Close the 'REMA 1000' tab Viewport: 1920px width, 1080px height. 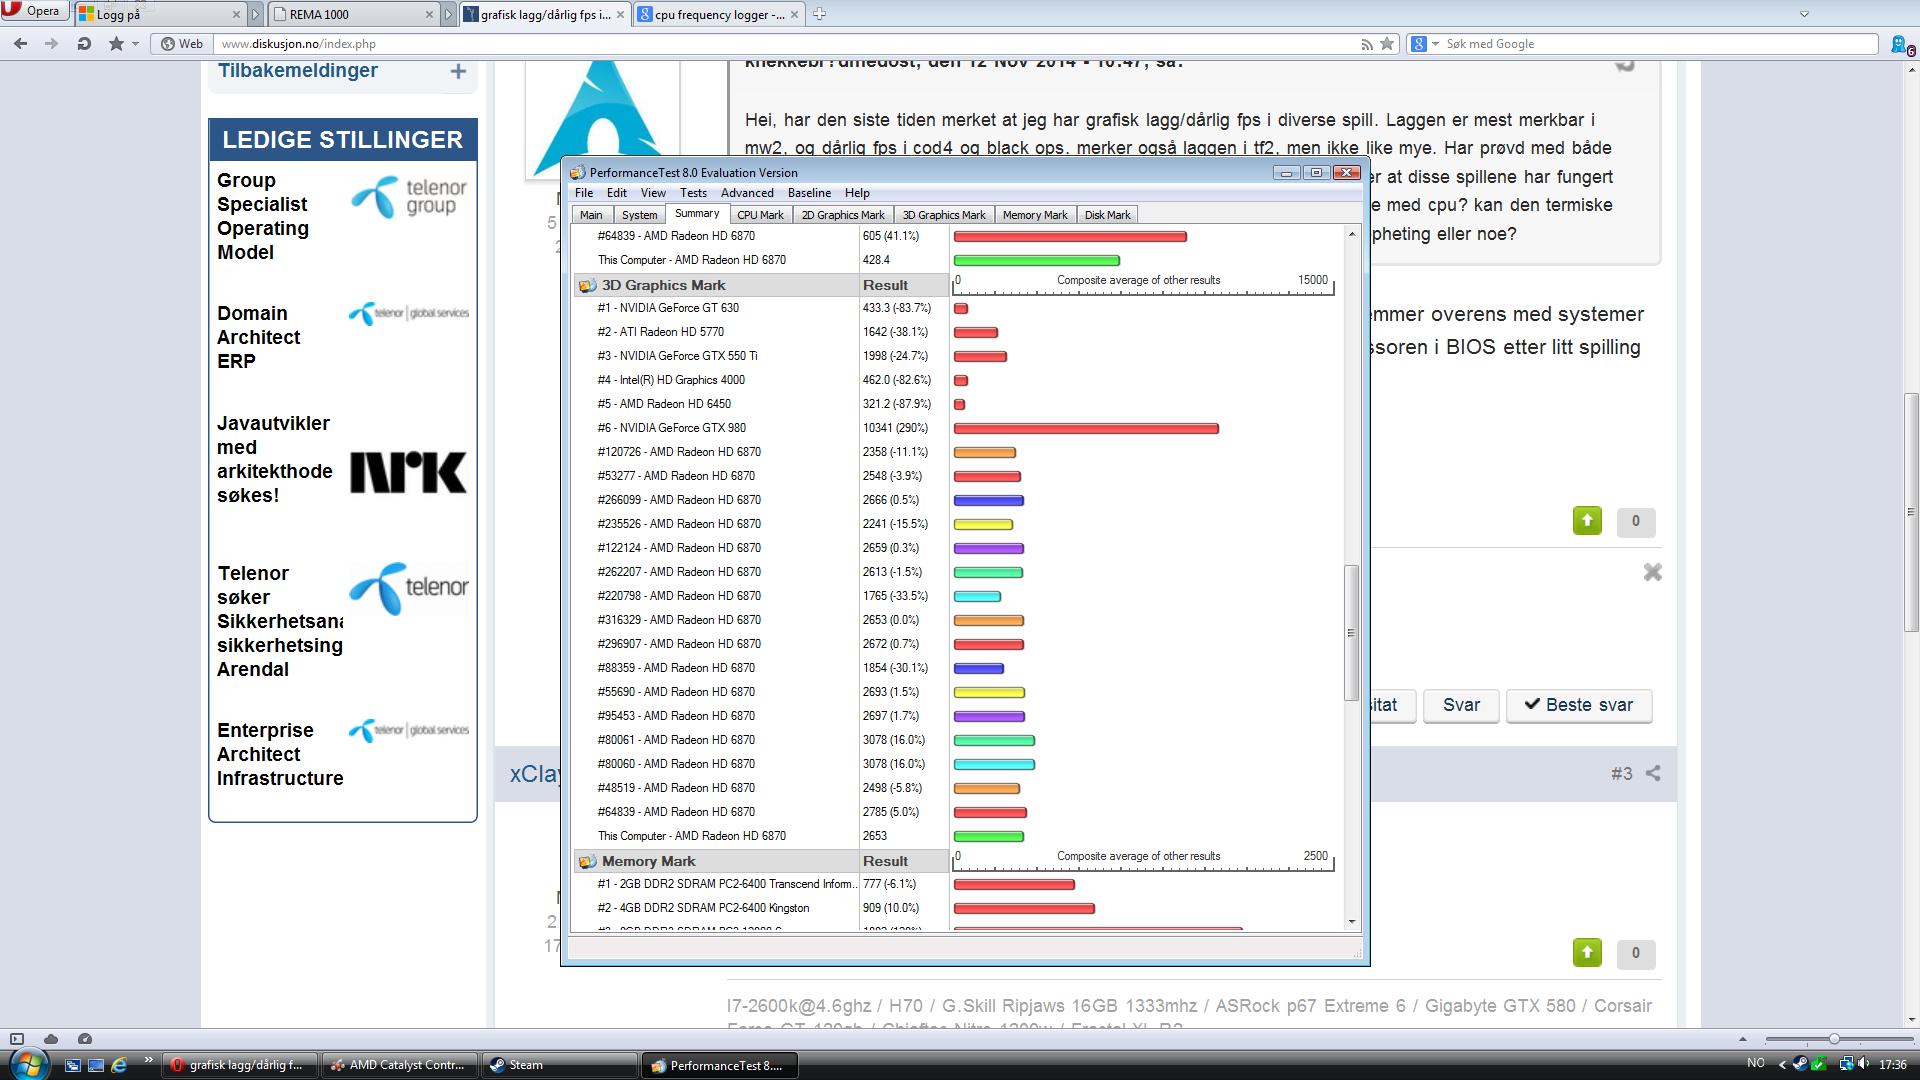pyautogui.click(x=429, y=14)
